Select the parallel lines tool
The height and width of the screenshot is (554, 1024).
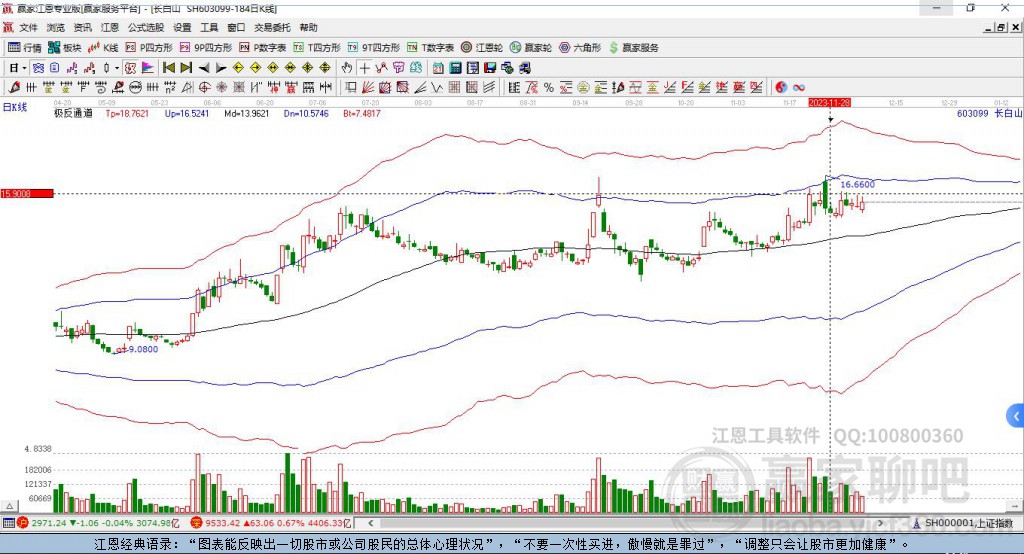coord(489,87)
